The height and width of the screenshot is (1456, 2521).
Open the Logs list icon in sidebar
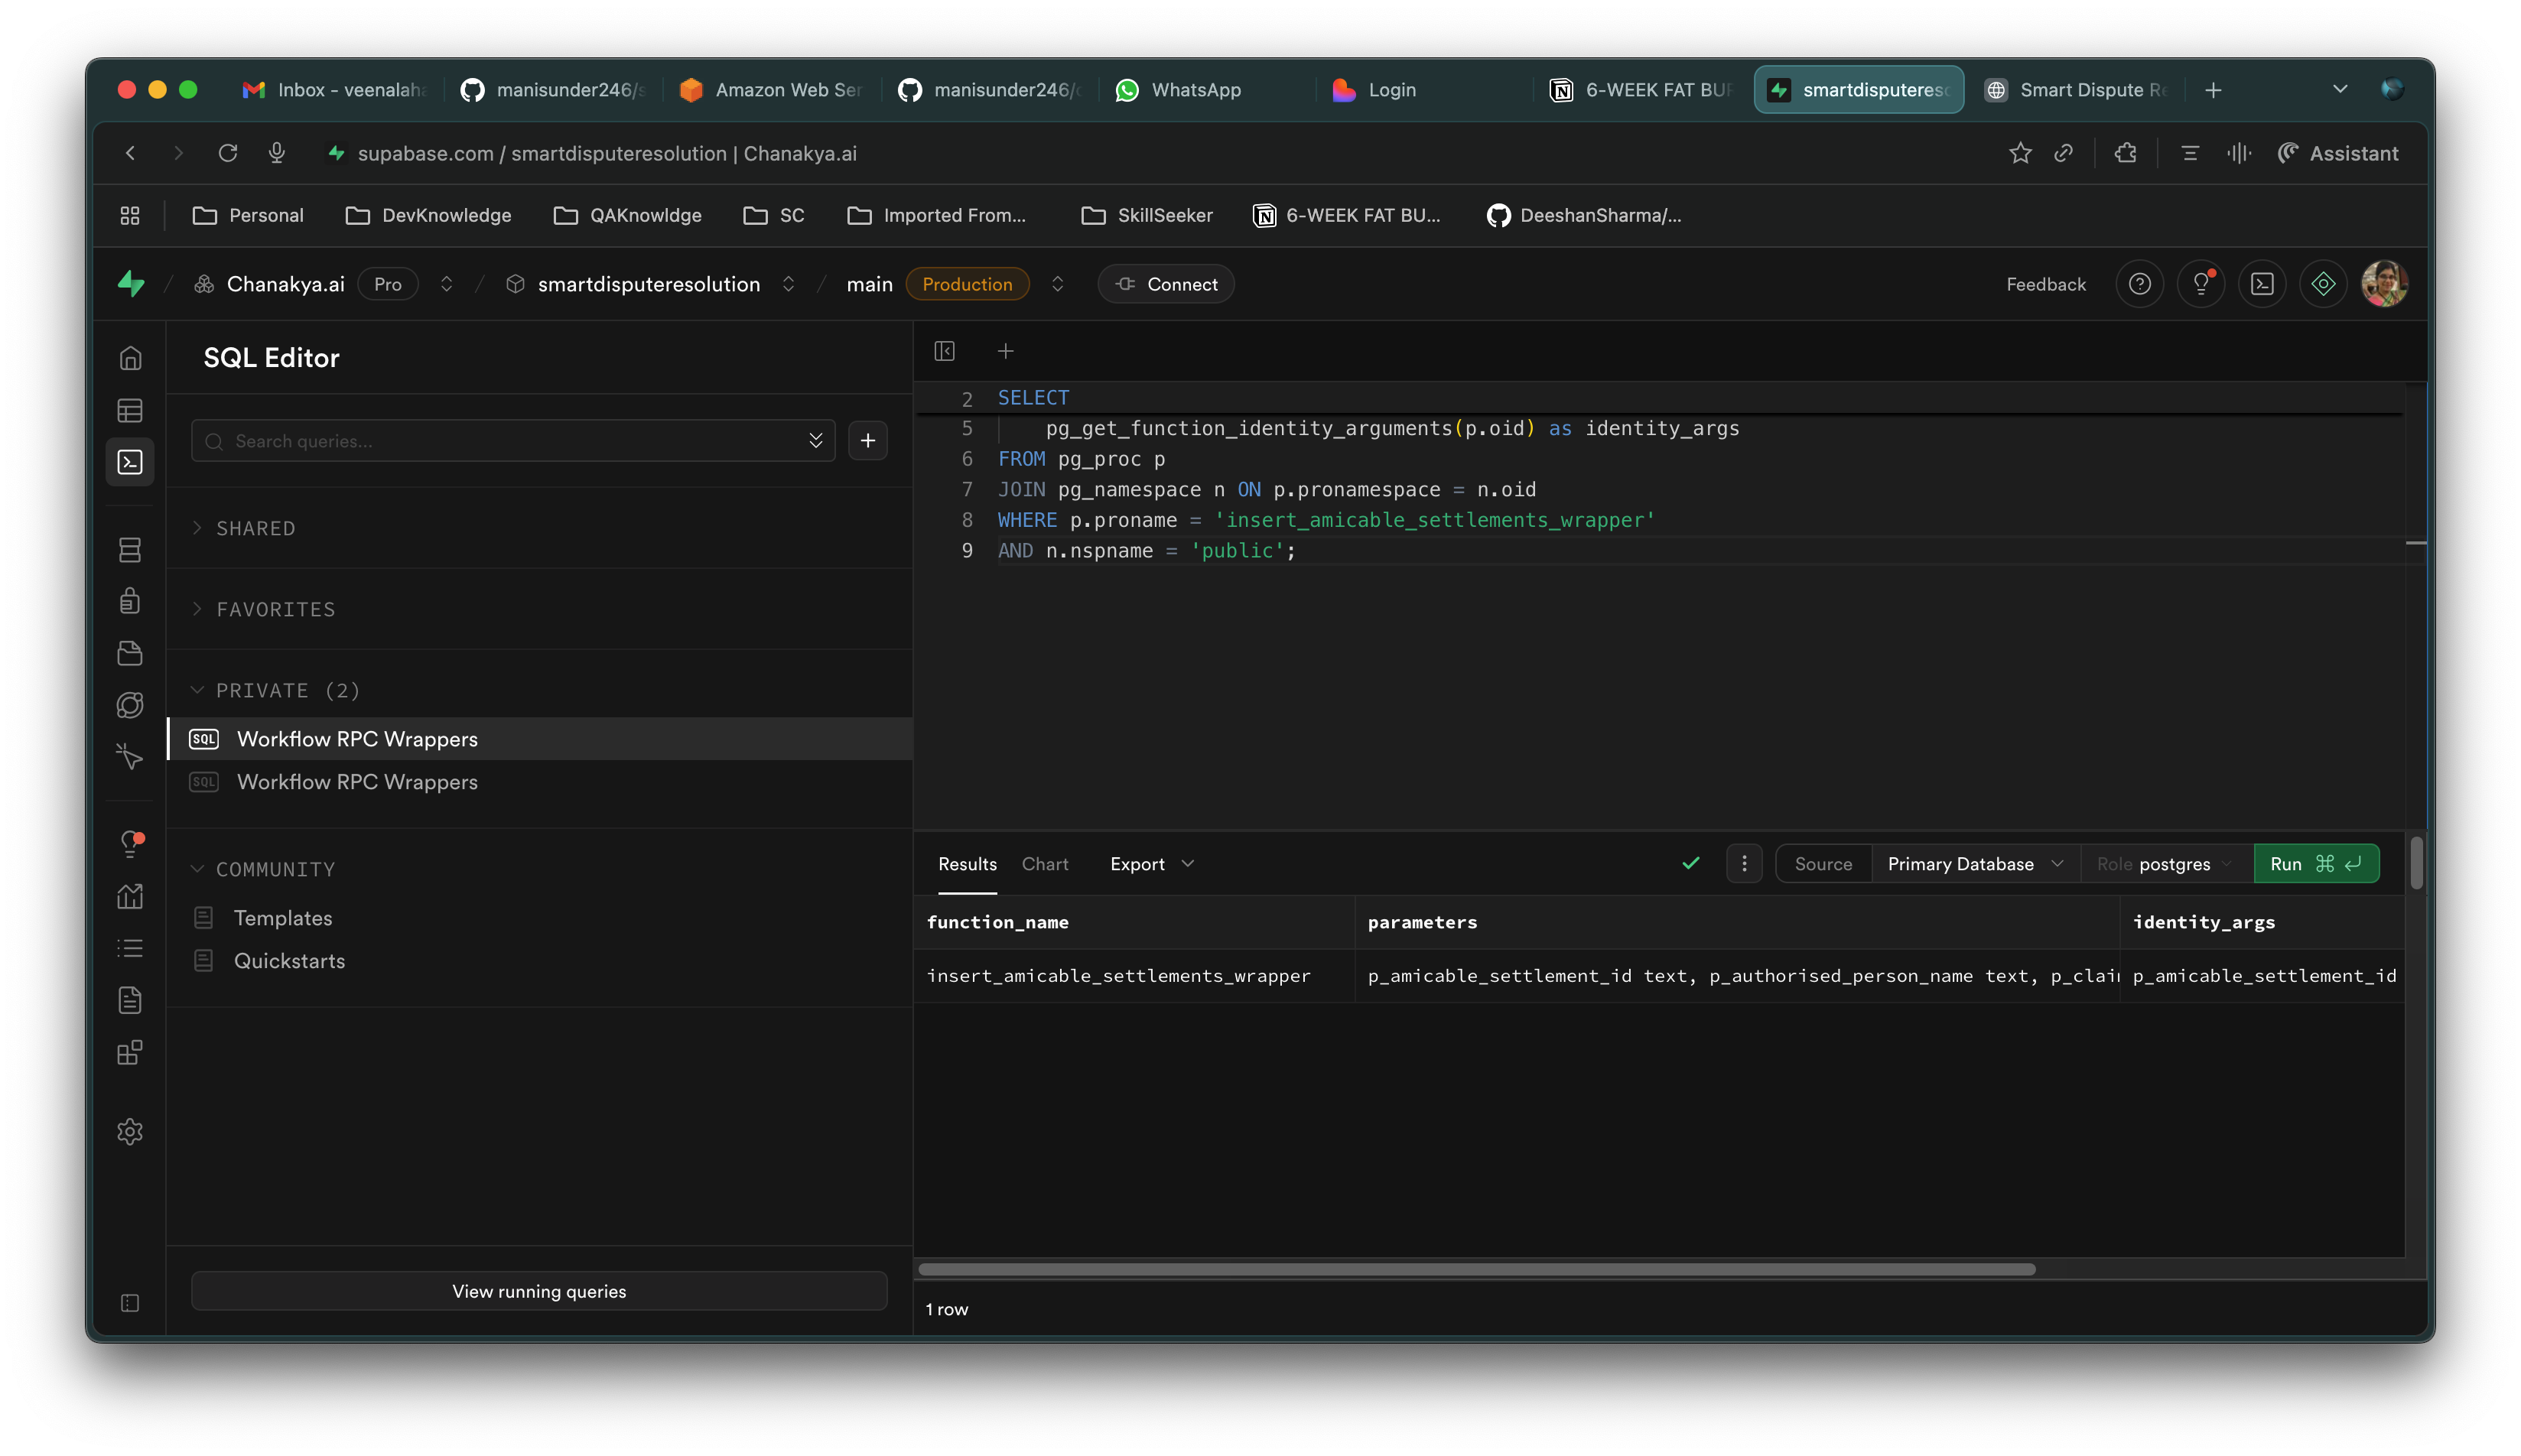(x=130, y=948)
